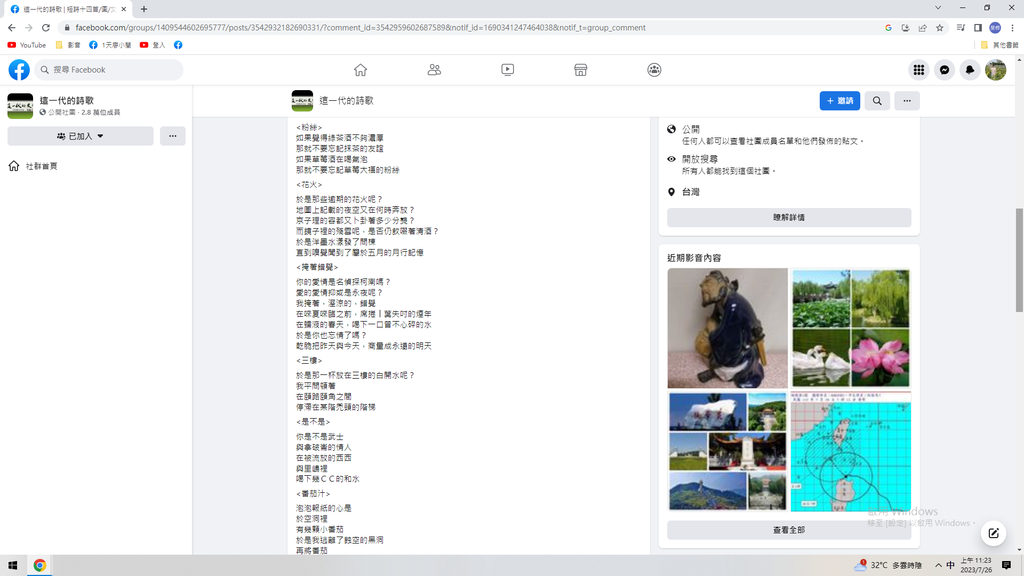Open Messenger chat icon

tap(944, 70)
